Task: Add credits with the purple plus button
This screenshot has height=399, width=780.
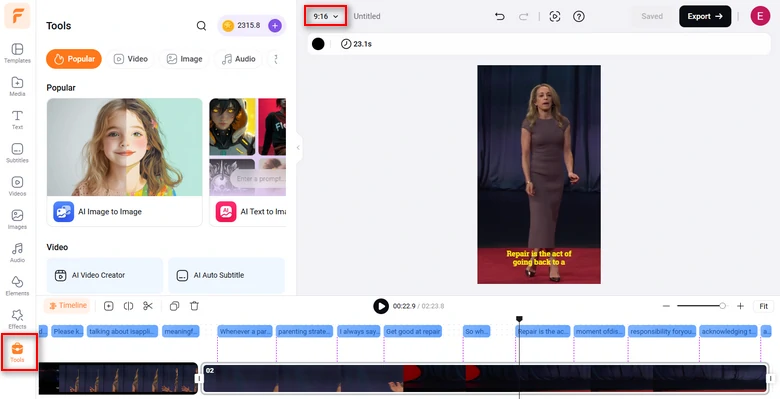Action: pyautogui.click(x=275, y=25)
